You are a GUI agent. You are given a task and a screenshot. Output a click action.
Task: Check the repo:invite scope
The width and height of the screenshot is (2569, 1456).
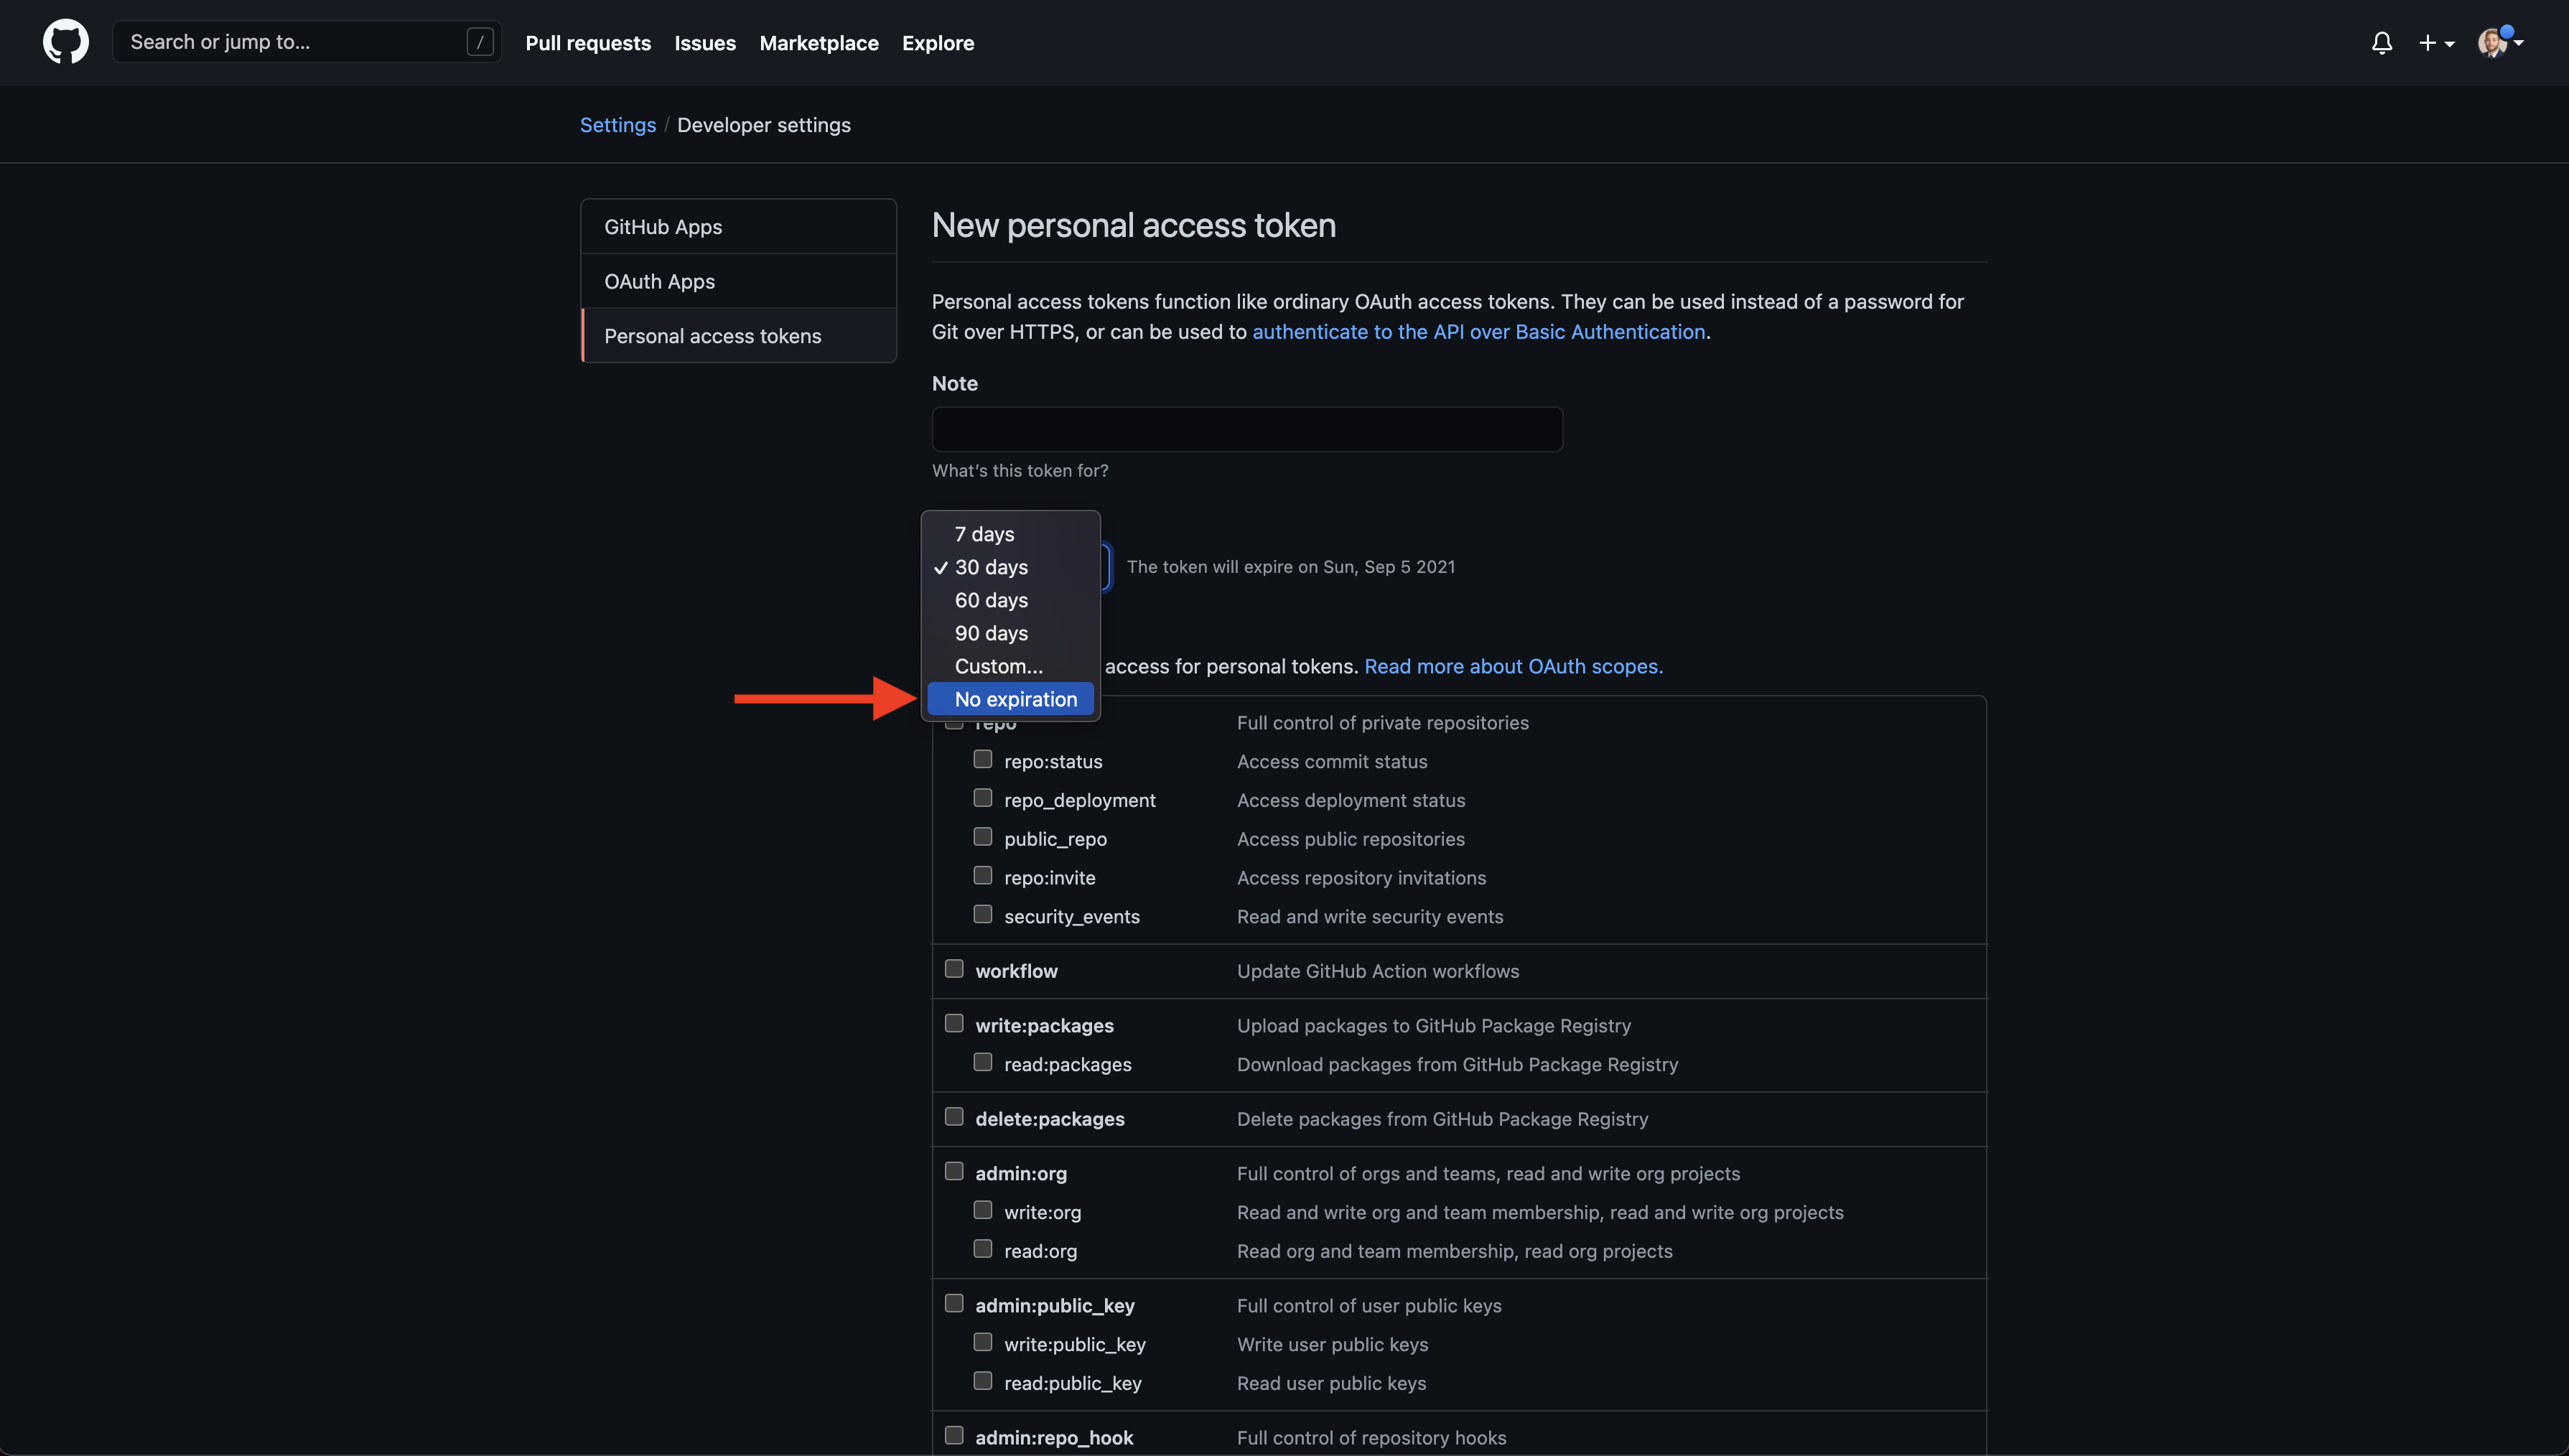click(983, 876)
